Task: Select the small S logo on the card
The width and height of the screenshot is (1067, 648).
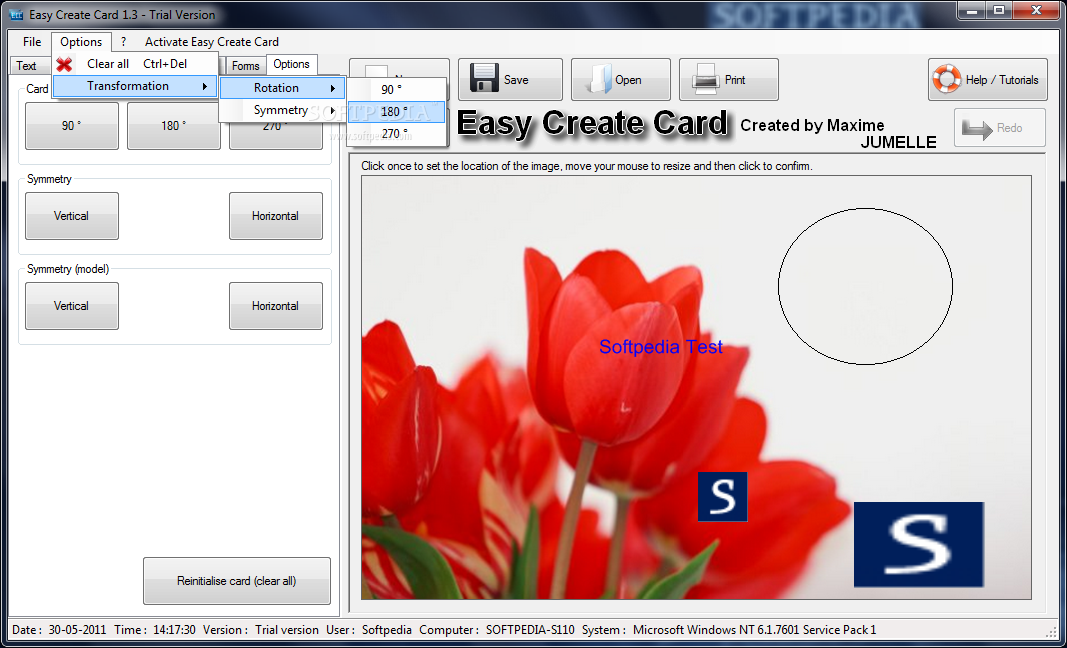Action: click(x=722, y=496)
